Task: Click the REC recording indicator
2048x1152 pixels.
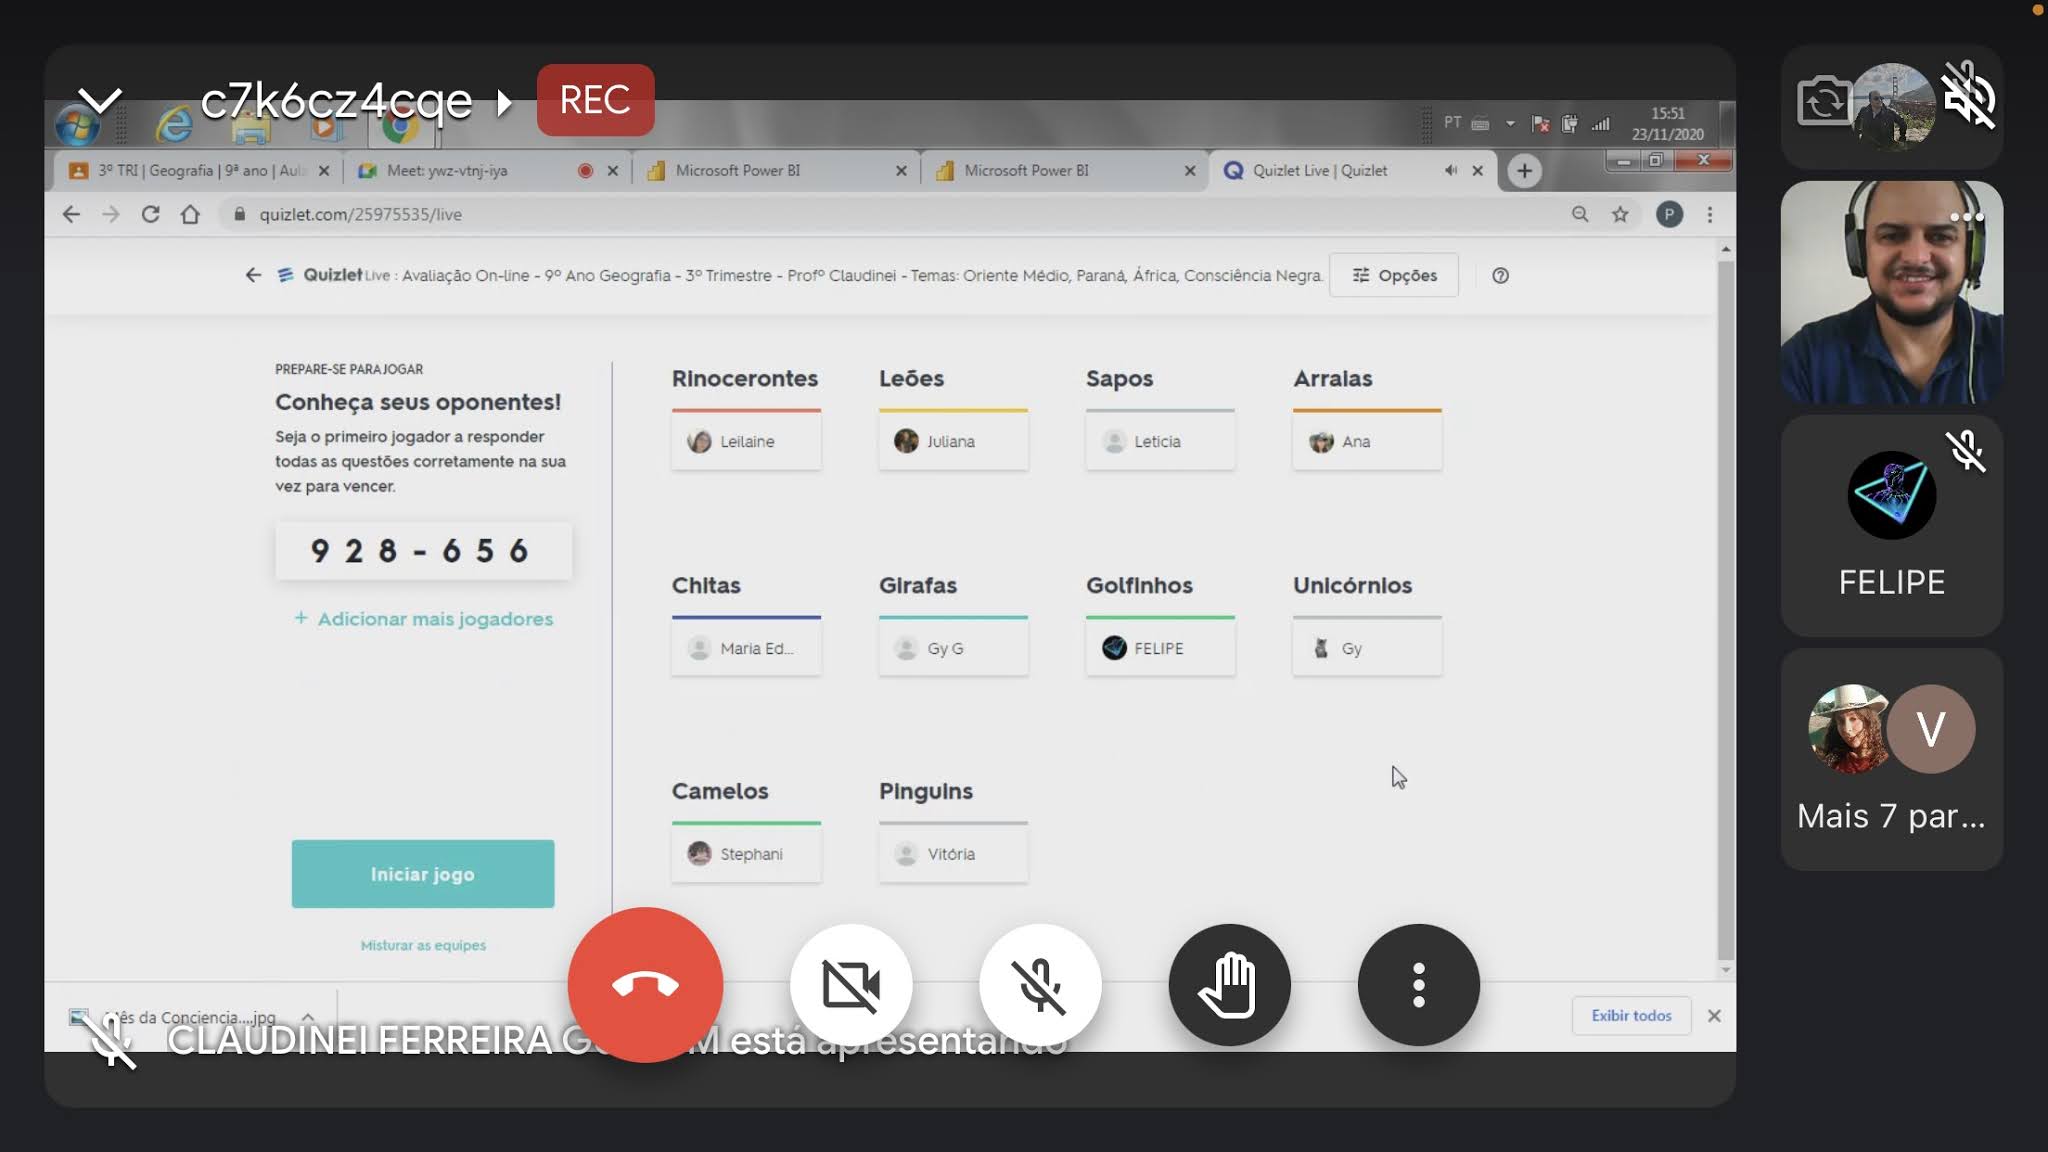Action: pyautogui.click(x=595, y=100)
